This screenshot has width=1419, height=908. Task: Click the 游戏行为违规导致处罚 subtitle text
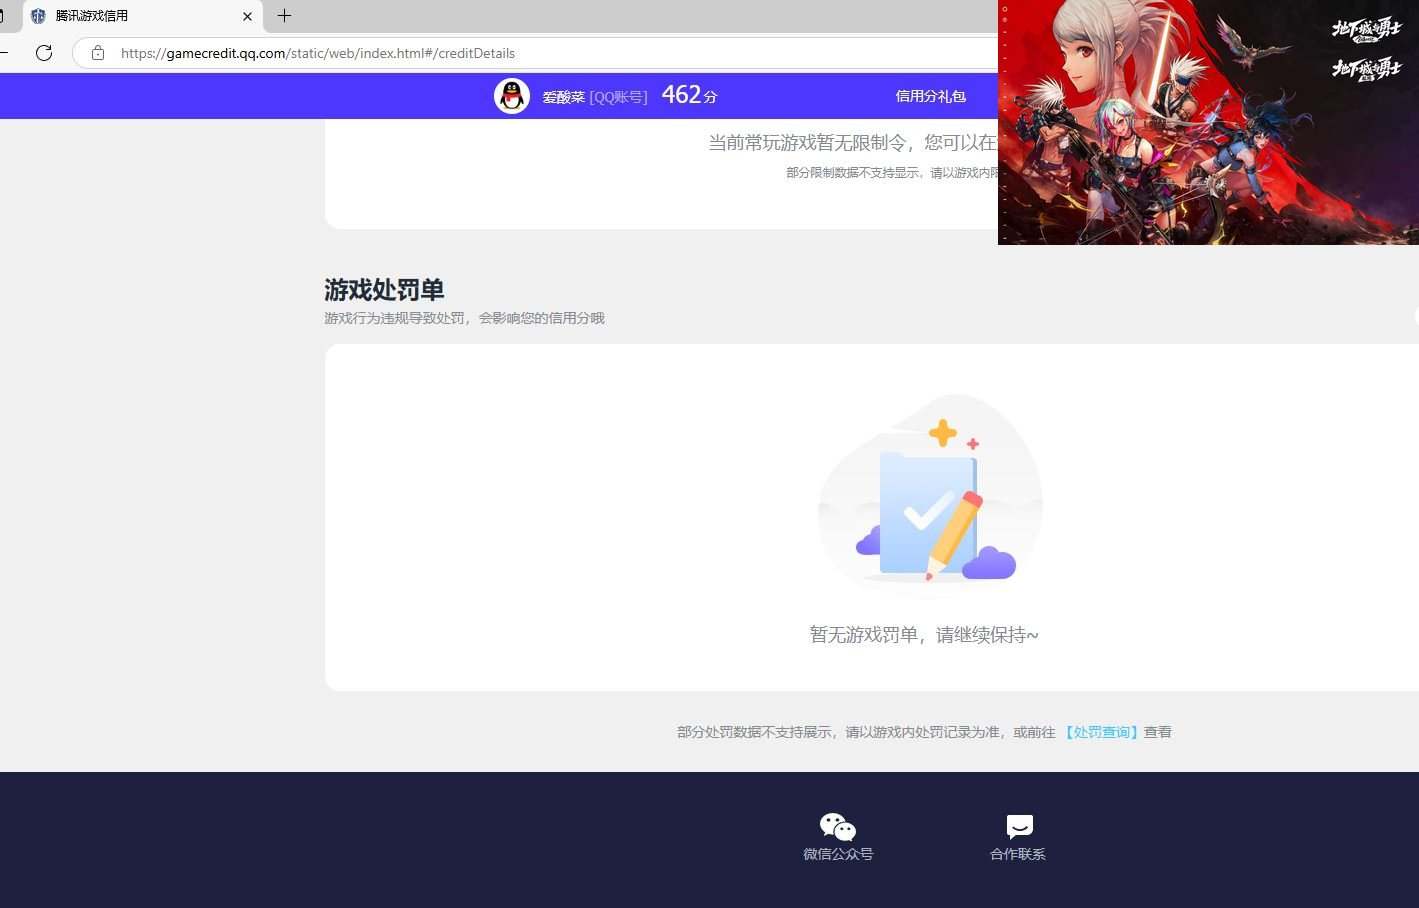click(x=464, y=318)
